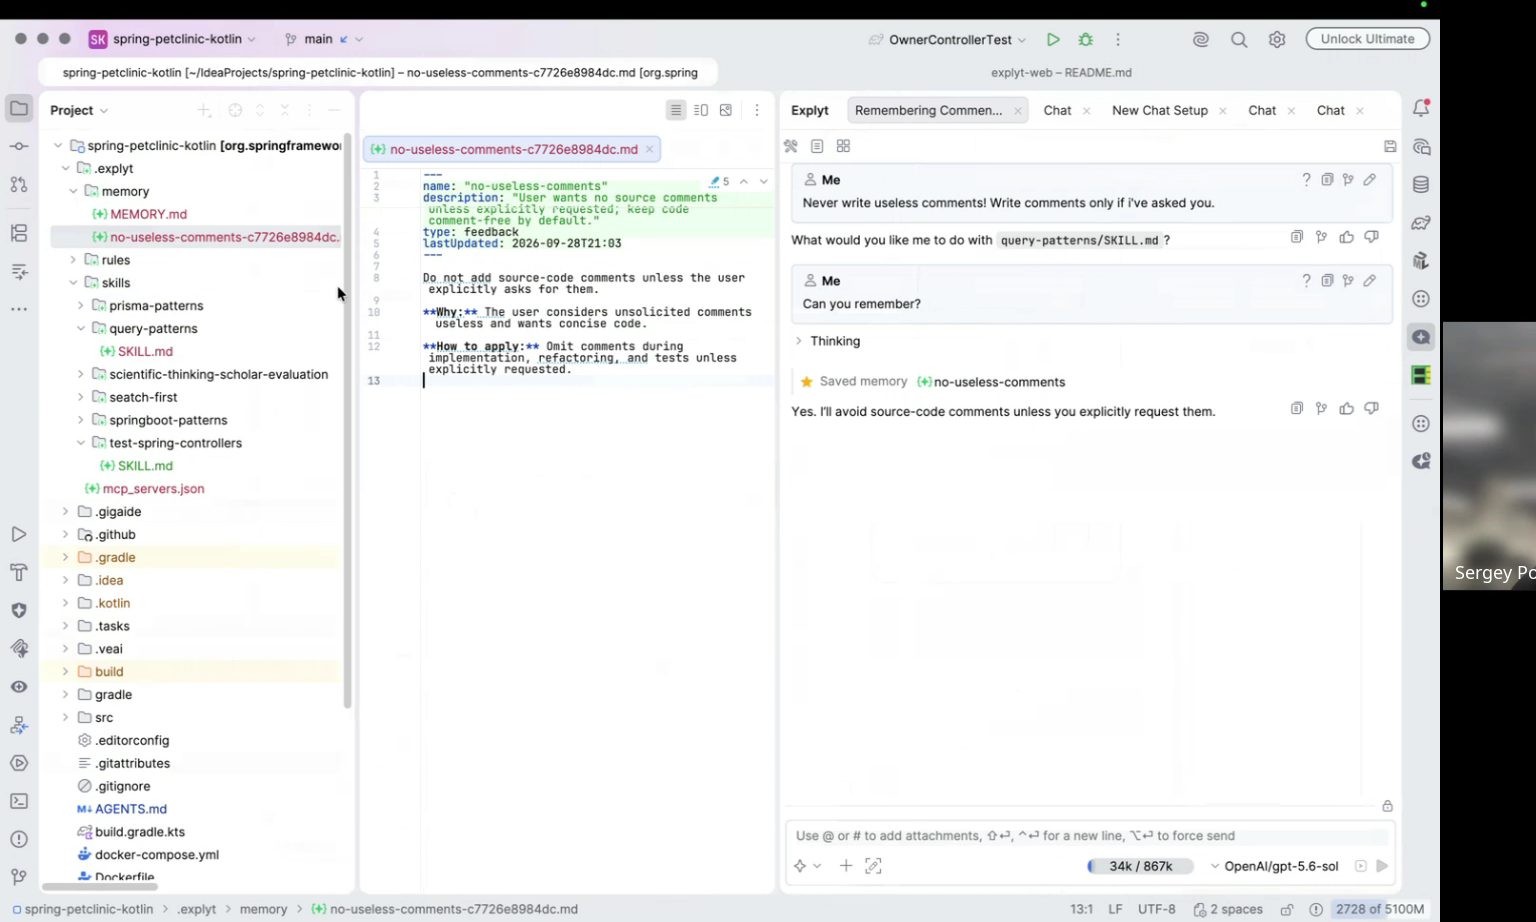The image size is (1536, 922).
Task: Click the 34k / 867k token usage bar
Action: click(x=1140, y=866)
